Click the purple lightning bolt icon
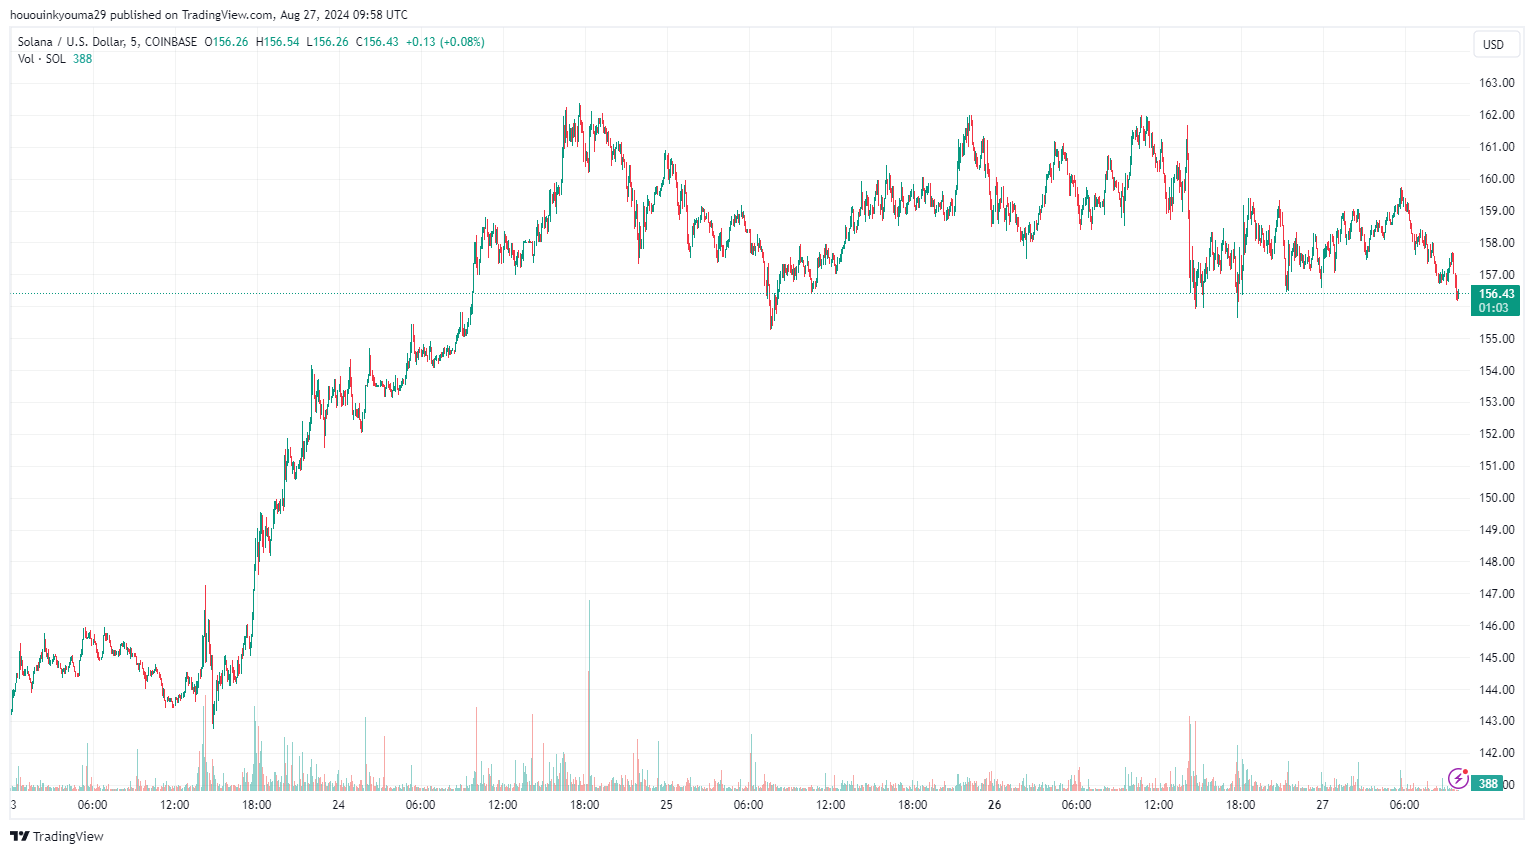Screen dimensions: 1534x854 [1458, 778]
